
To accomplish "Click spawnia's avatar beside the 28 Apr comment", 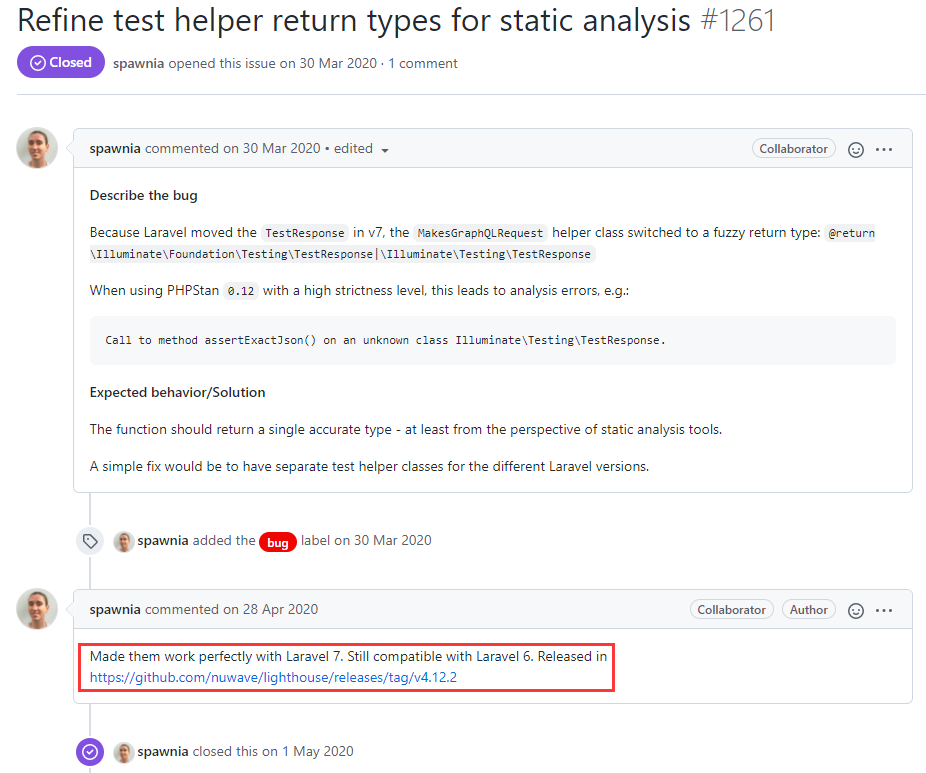I will tap(37, 609).
